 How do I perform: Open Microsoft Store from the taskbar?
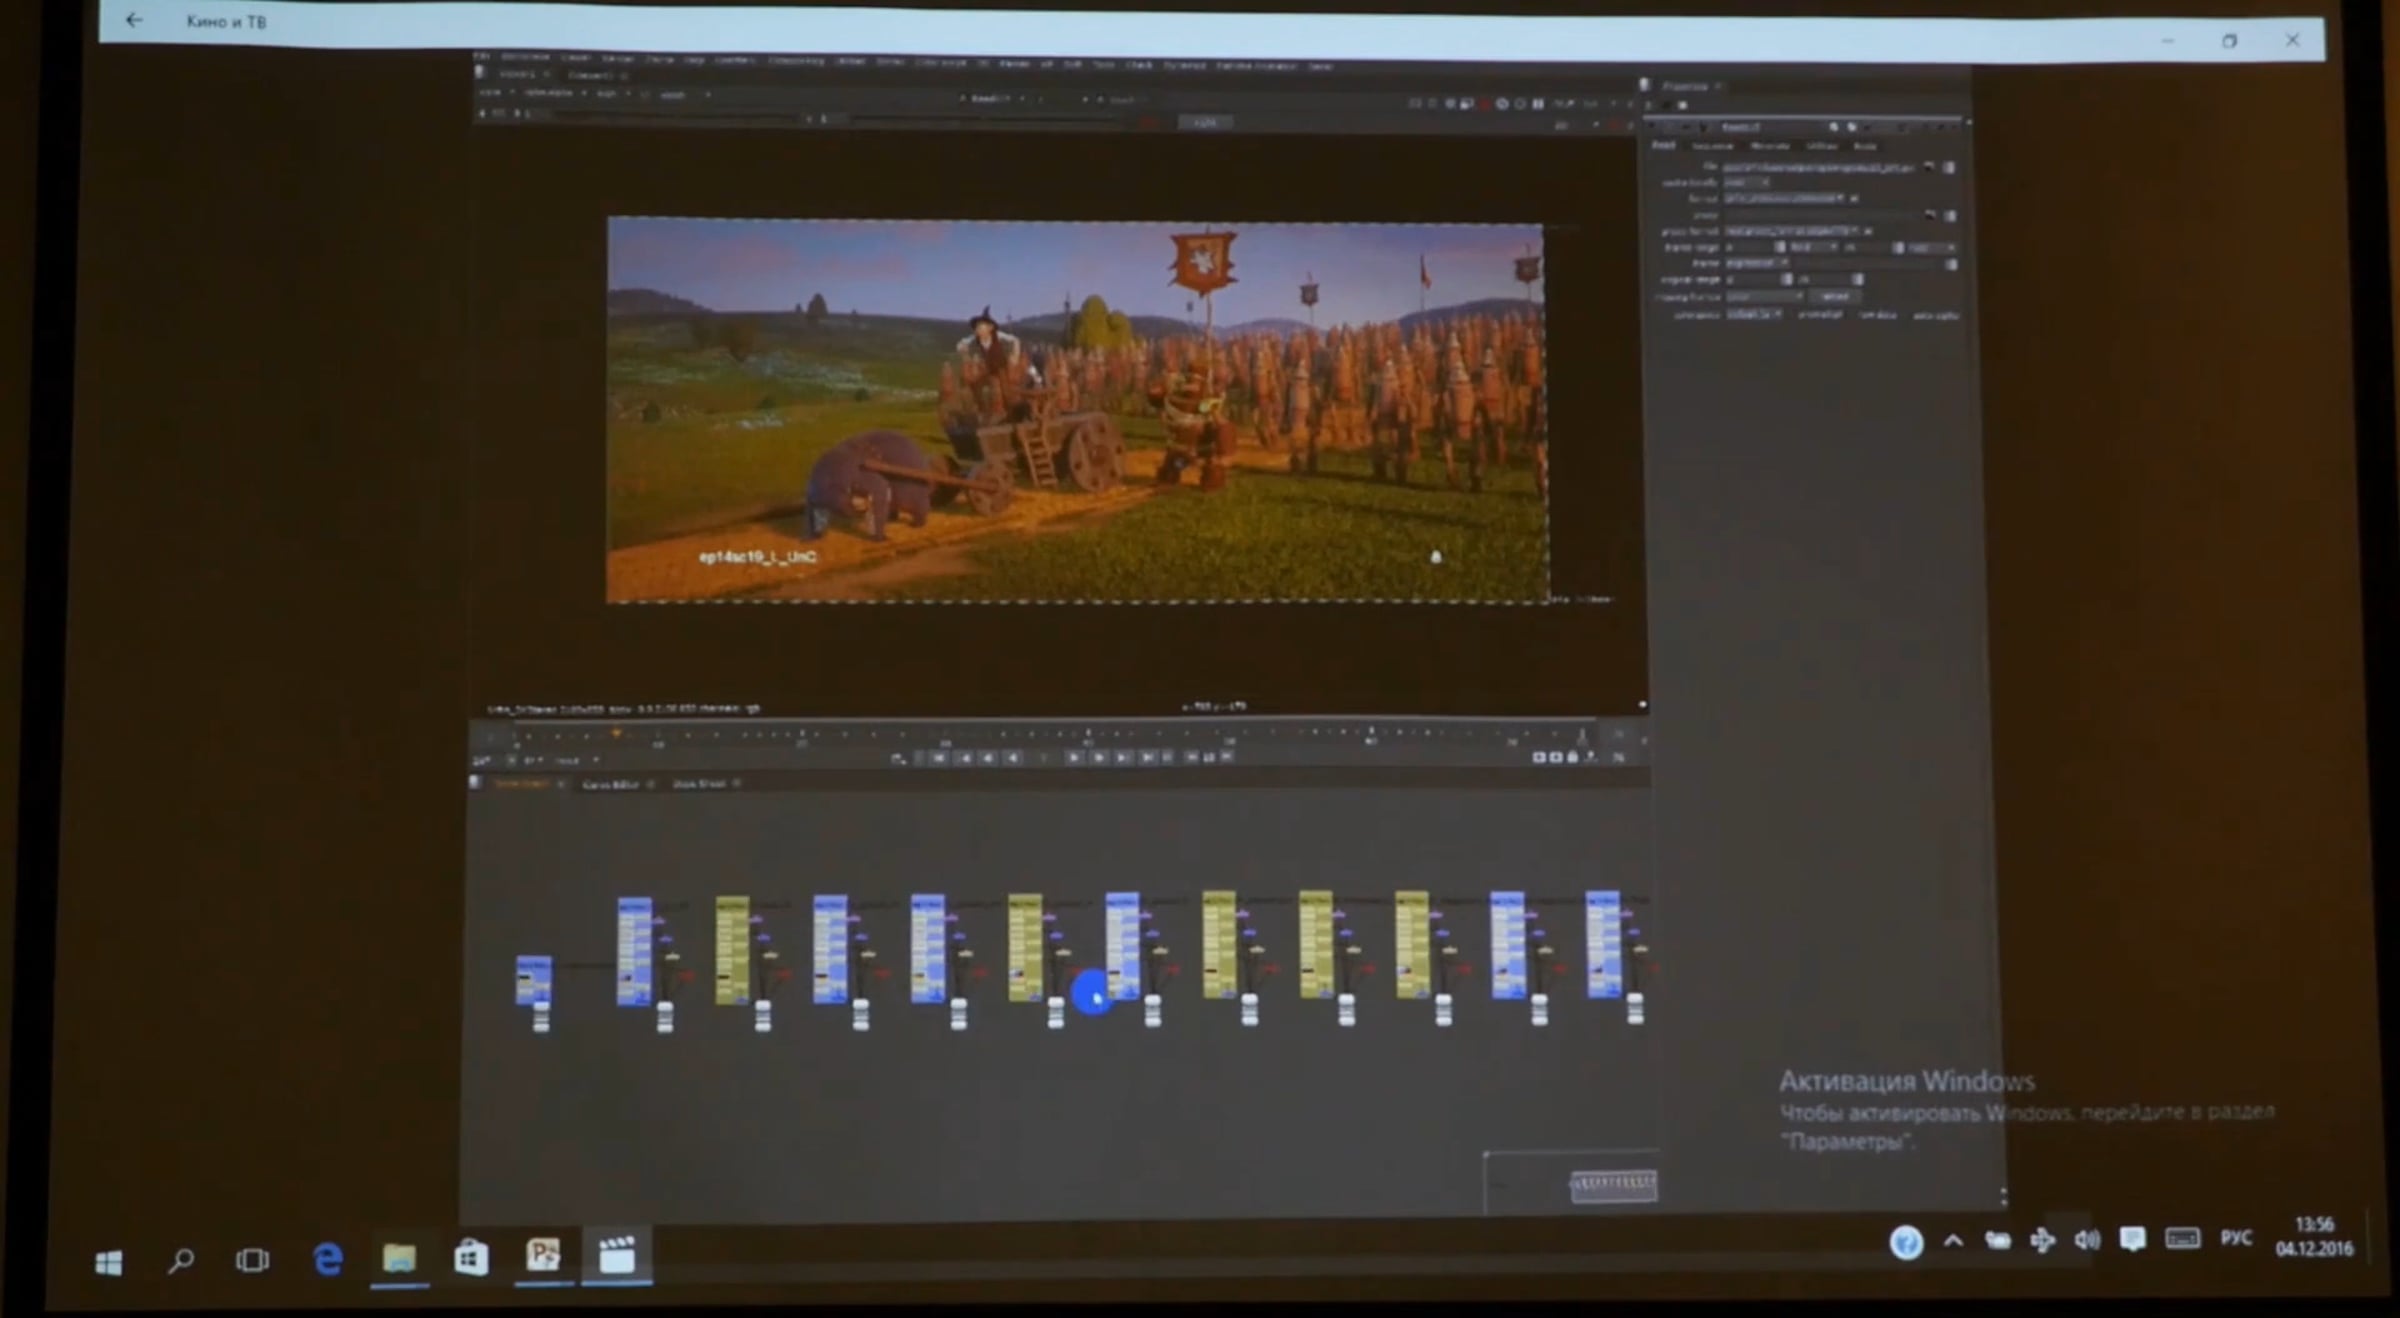(471, 1257)
